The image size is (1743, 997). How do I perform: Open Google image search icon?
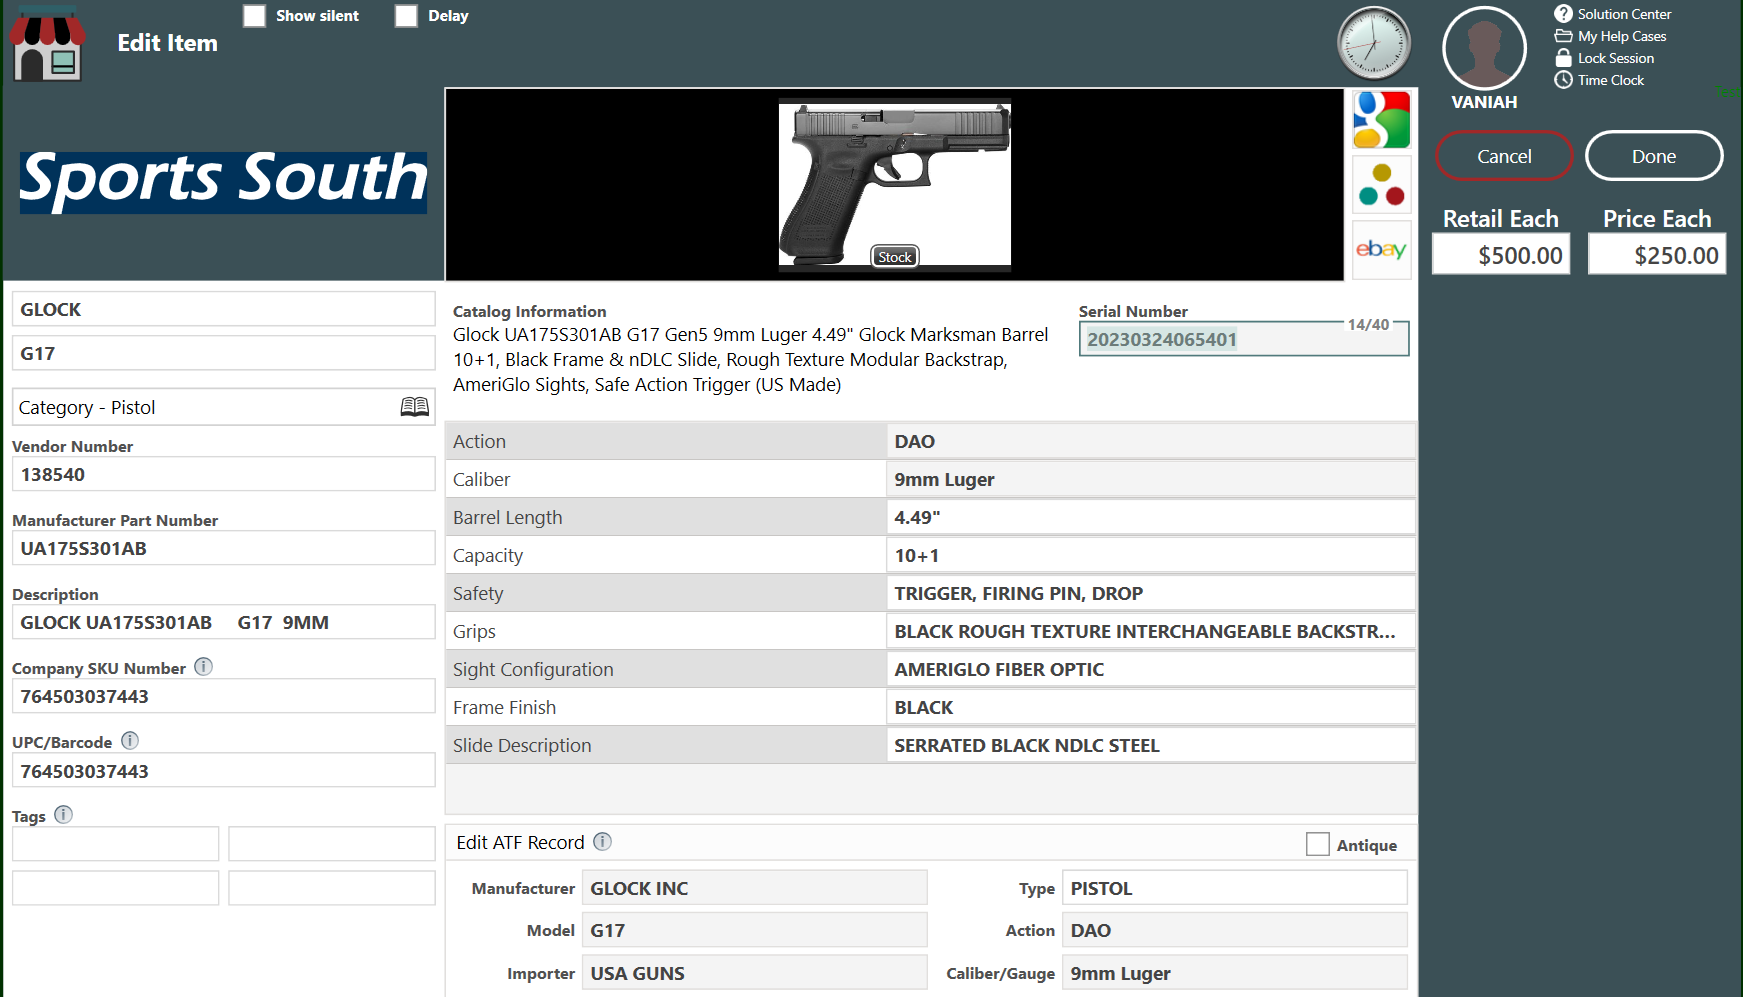[1381, 120]
